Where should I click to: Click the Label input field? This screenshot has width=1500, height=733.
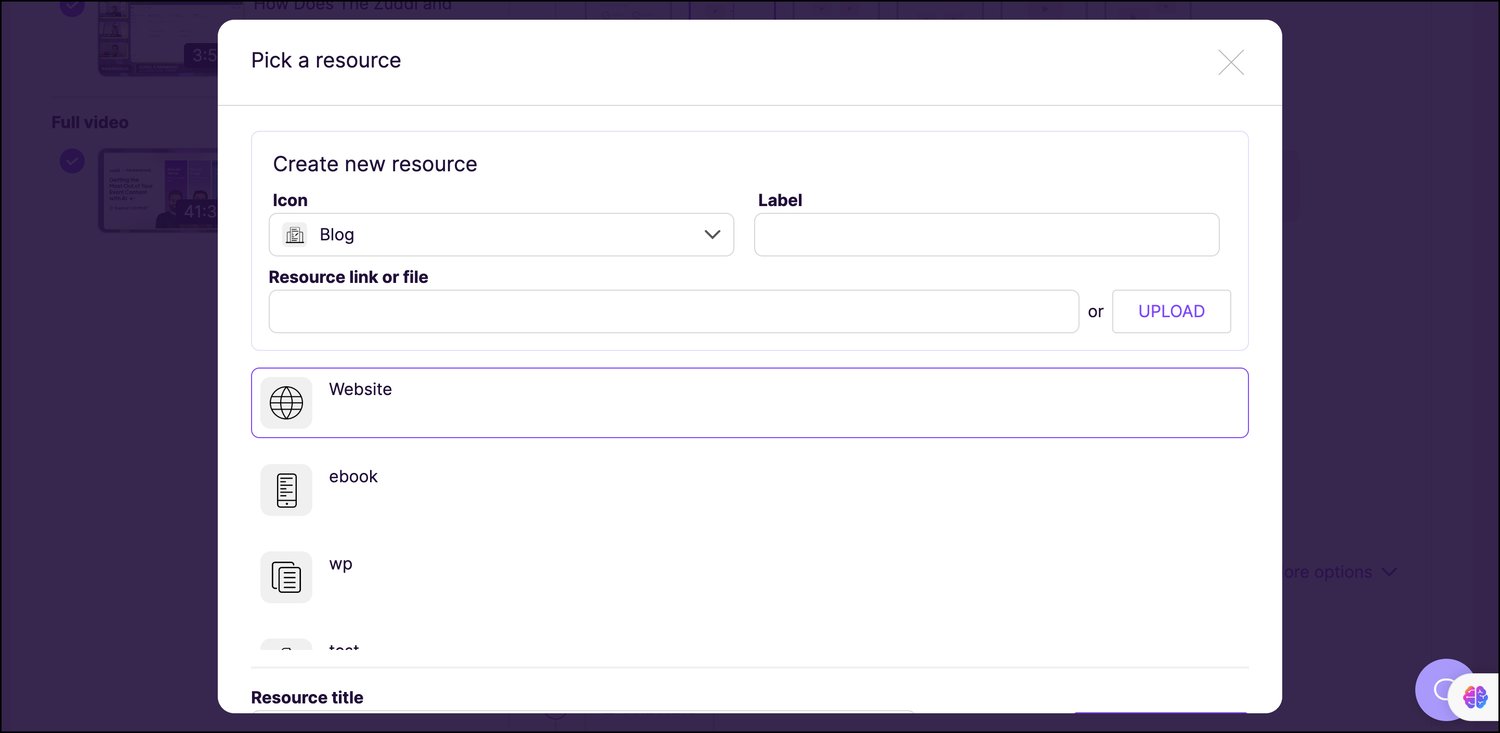(x=986, y=234)
